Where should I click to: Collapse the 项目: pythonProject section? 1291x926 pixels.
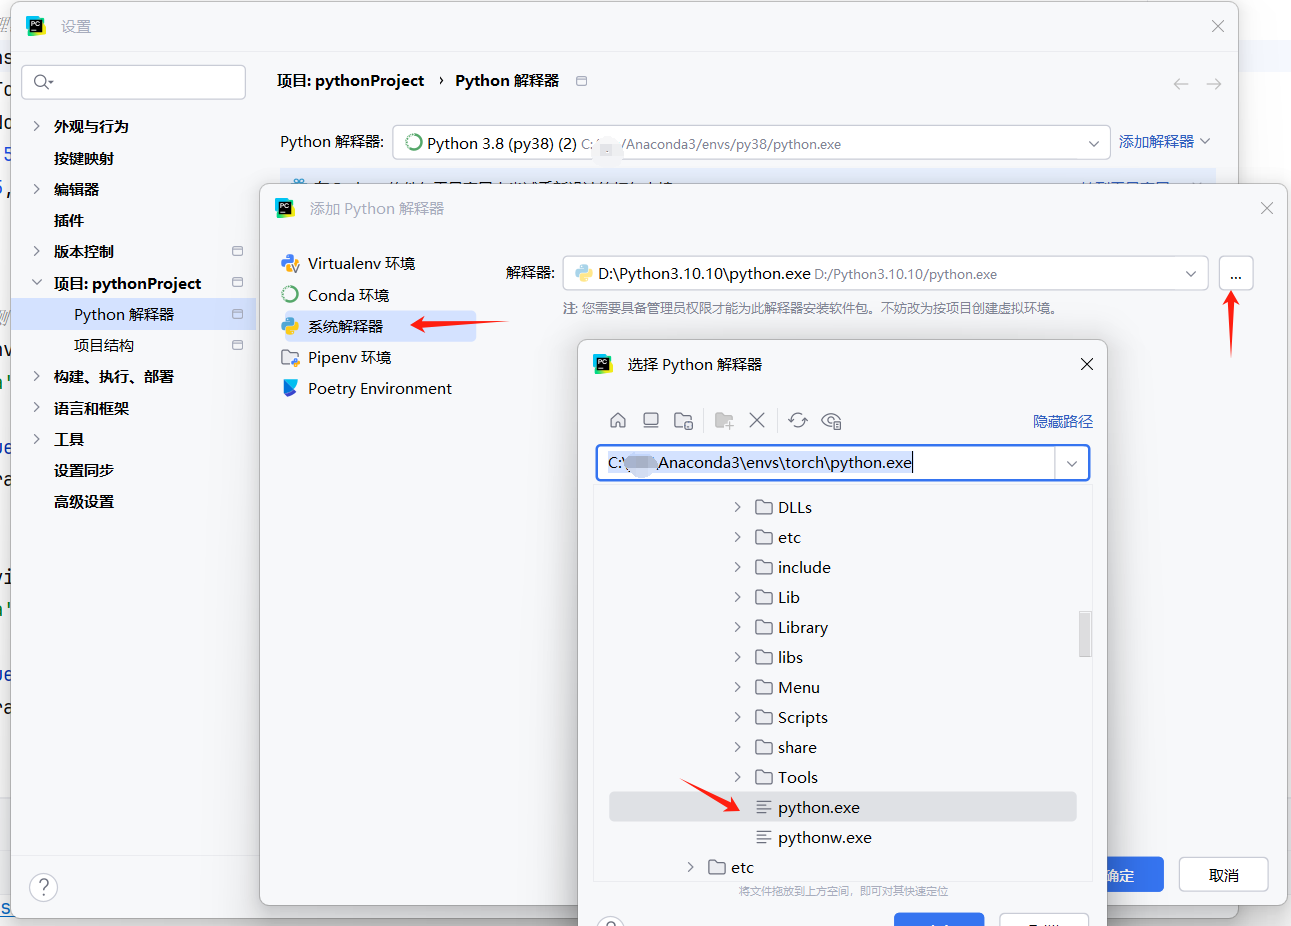pyautogui.click(x=37, y=283)
